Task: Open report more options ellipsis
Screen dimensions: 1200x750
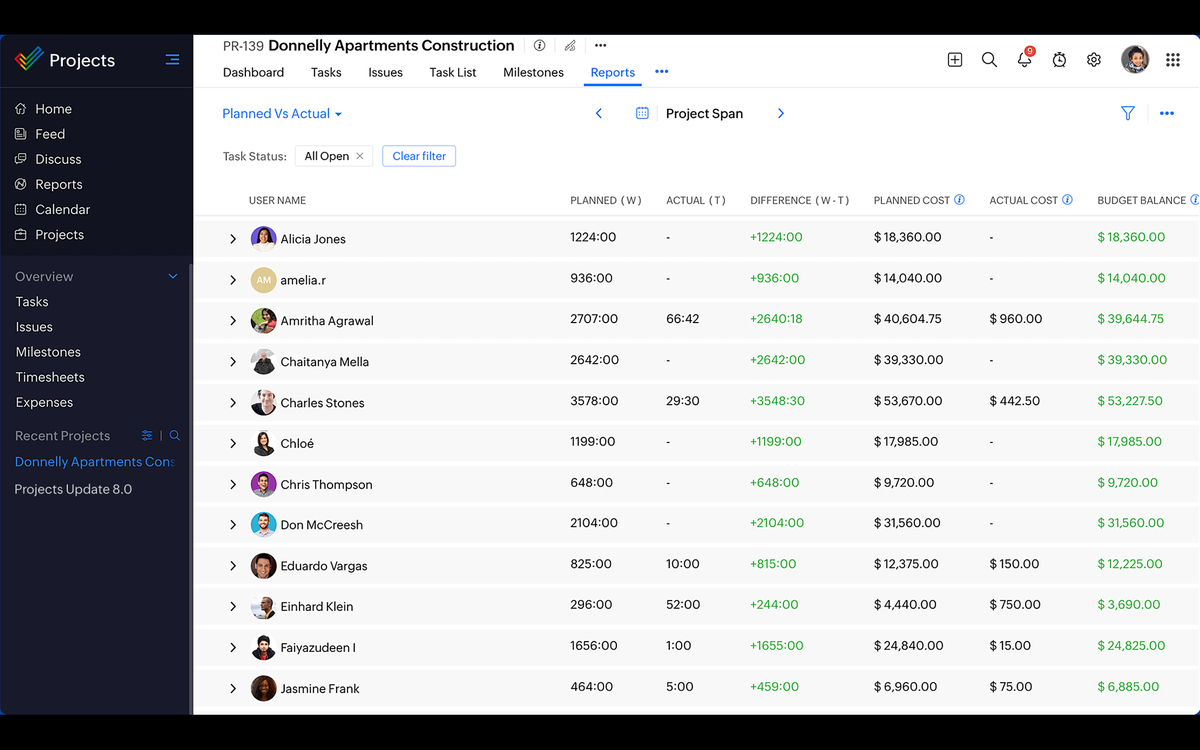Action: tap(1166, 113)
